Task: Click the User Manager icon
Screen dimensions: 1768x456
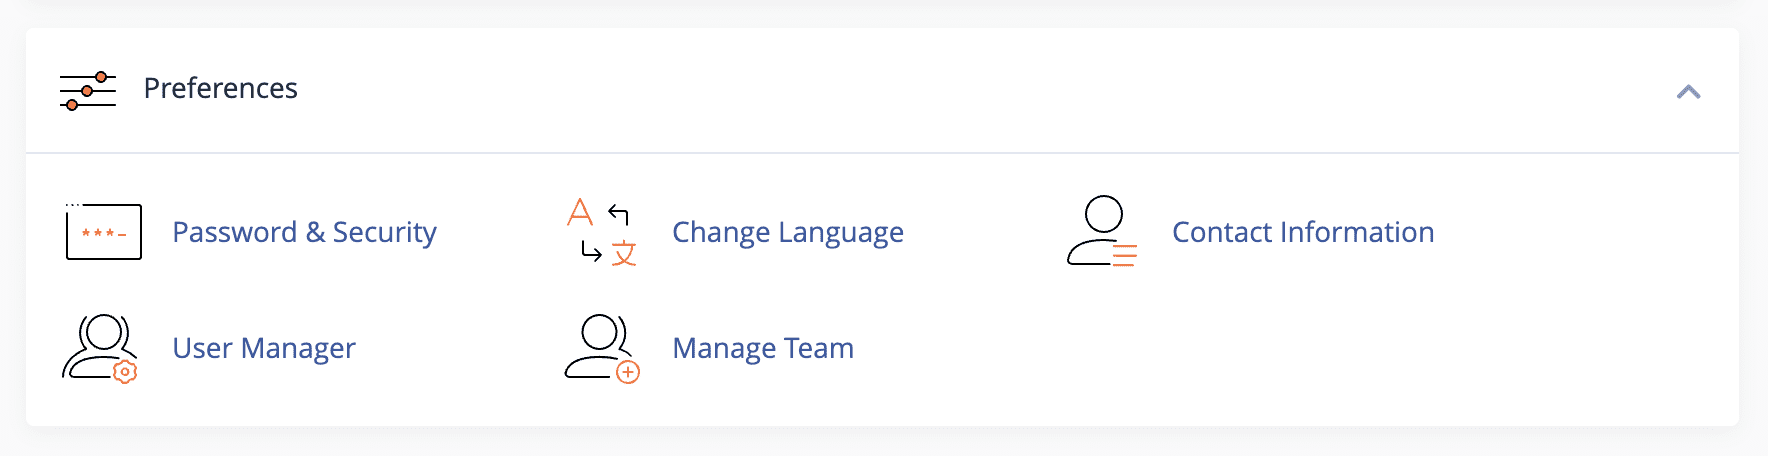Action: (100, 348)
